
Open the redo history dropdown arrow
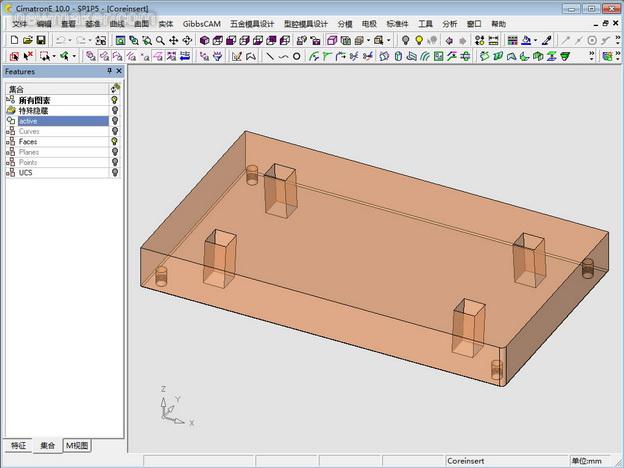[x=92, y=40]
